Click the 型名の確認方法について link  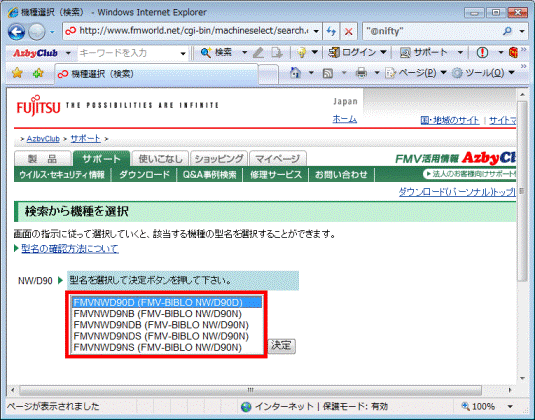coord(70,248)
